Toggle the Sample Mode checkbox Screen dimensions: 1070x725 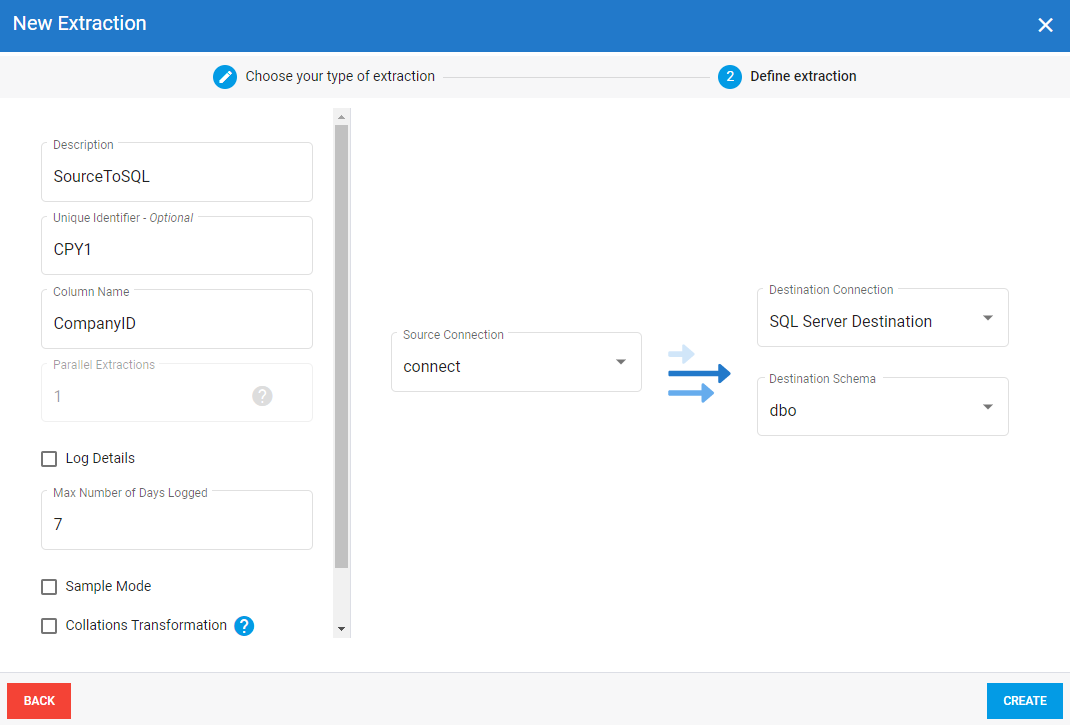[x=49, y=587]
